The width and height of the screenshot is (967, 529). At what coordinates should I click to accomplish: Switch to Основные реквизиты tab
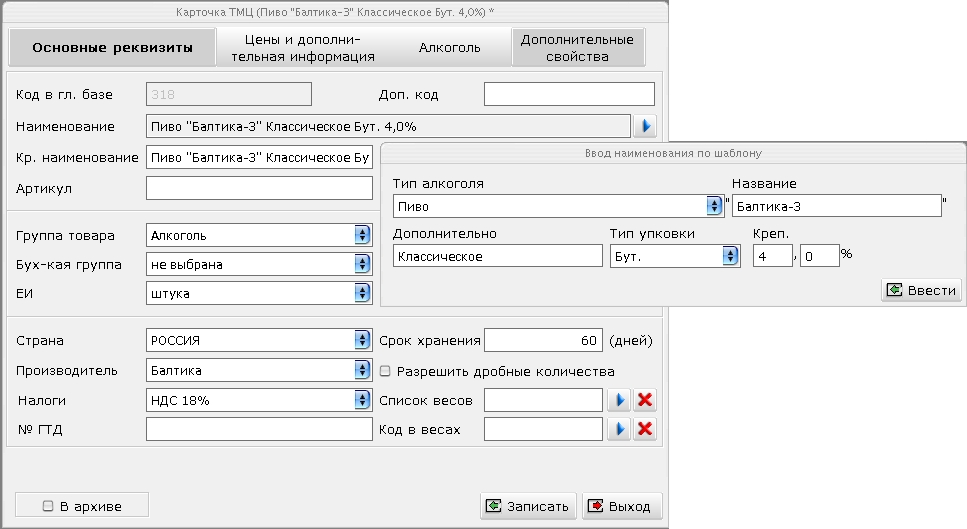tap(112, 47)
